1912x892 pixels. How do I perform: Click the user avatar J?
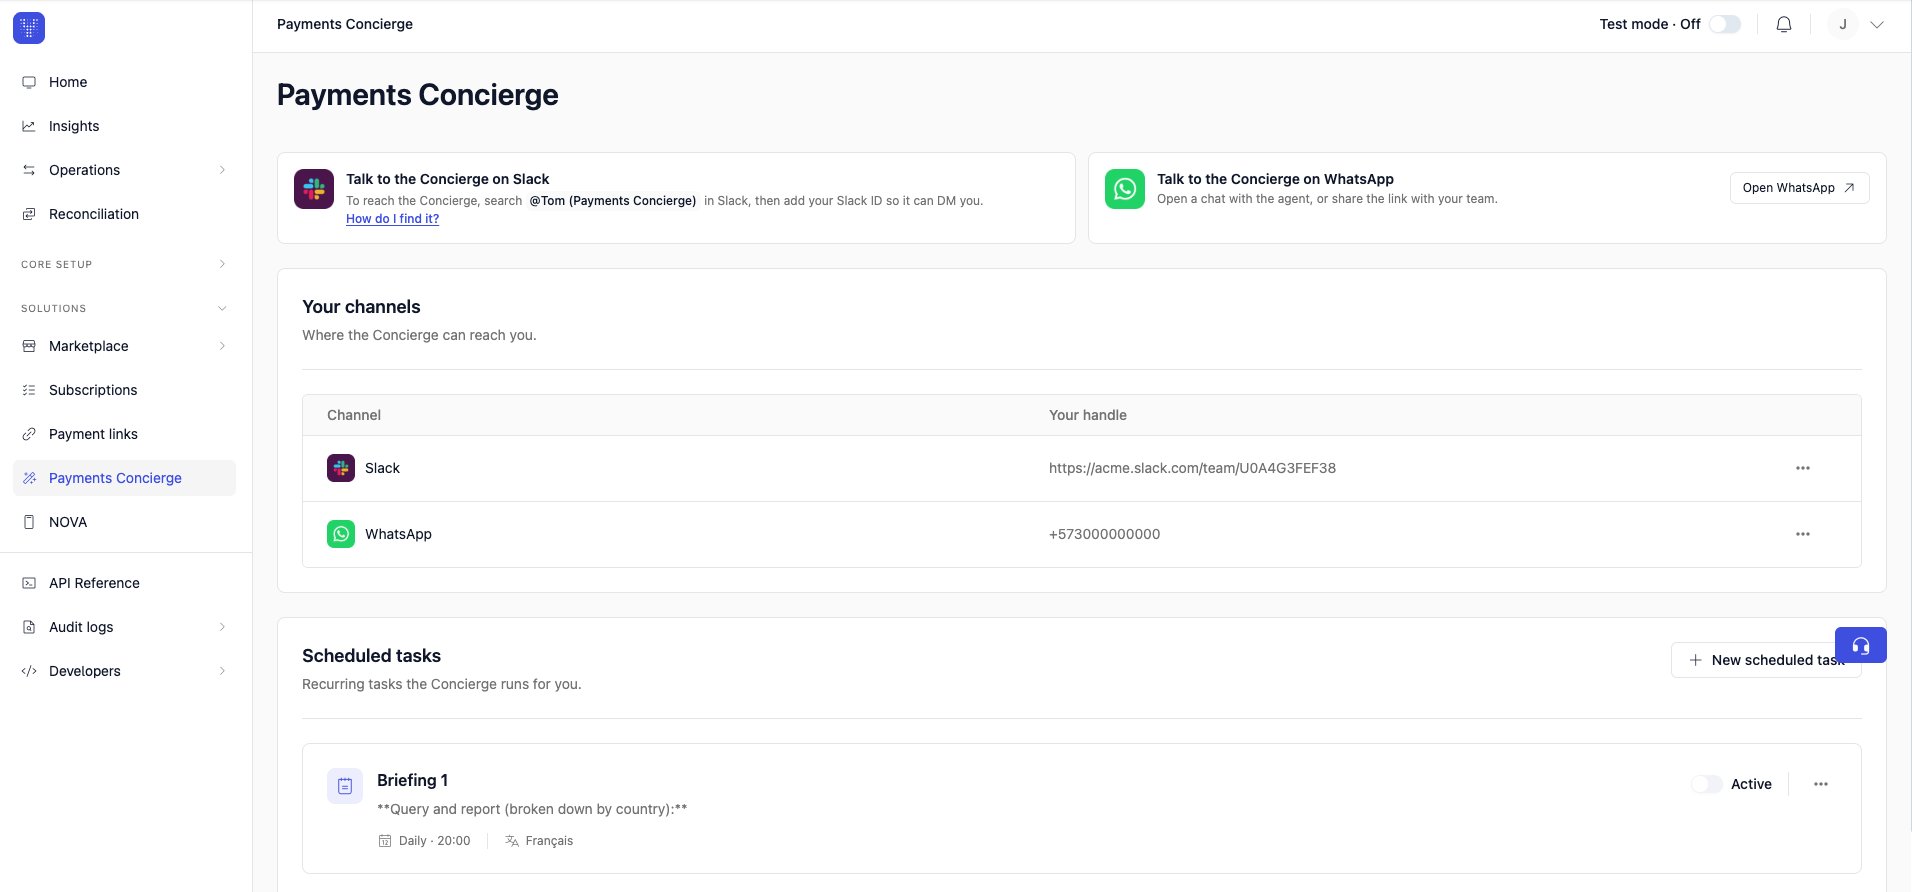coord(1843,24)
